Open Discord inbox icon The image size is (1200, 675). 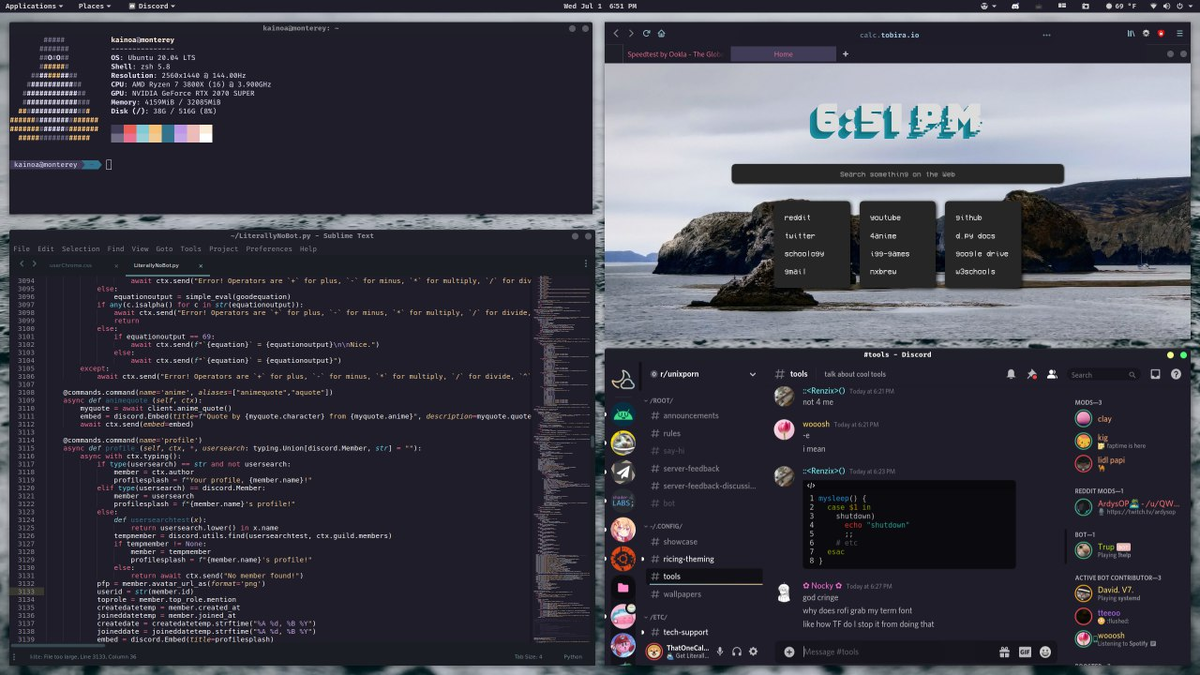[x=1155, y=374]
